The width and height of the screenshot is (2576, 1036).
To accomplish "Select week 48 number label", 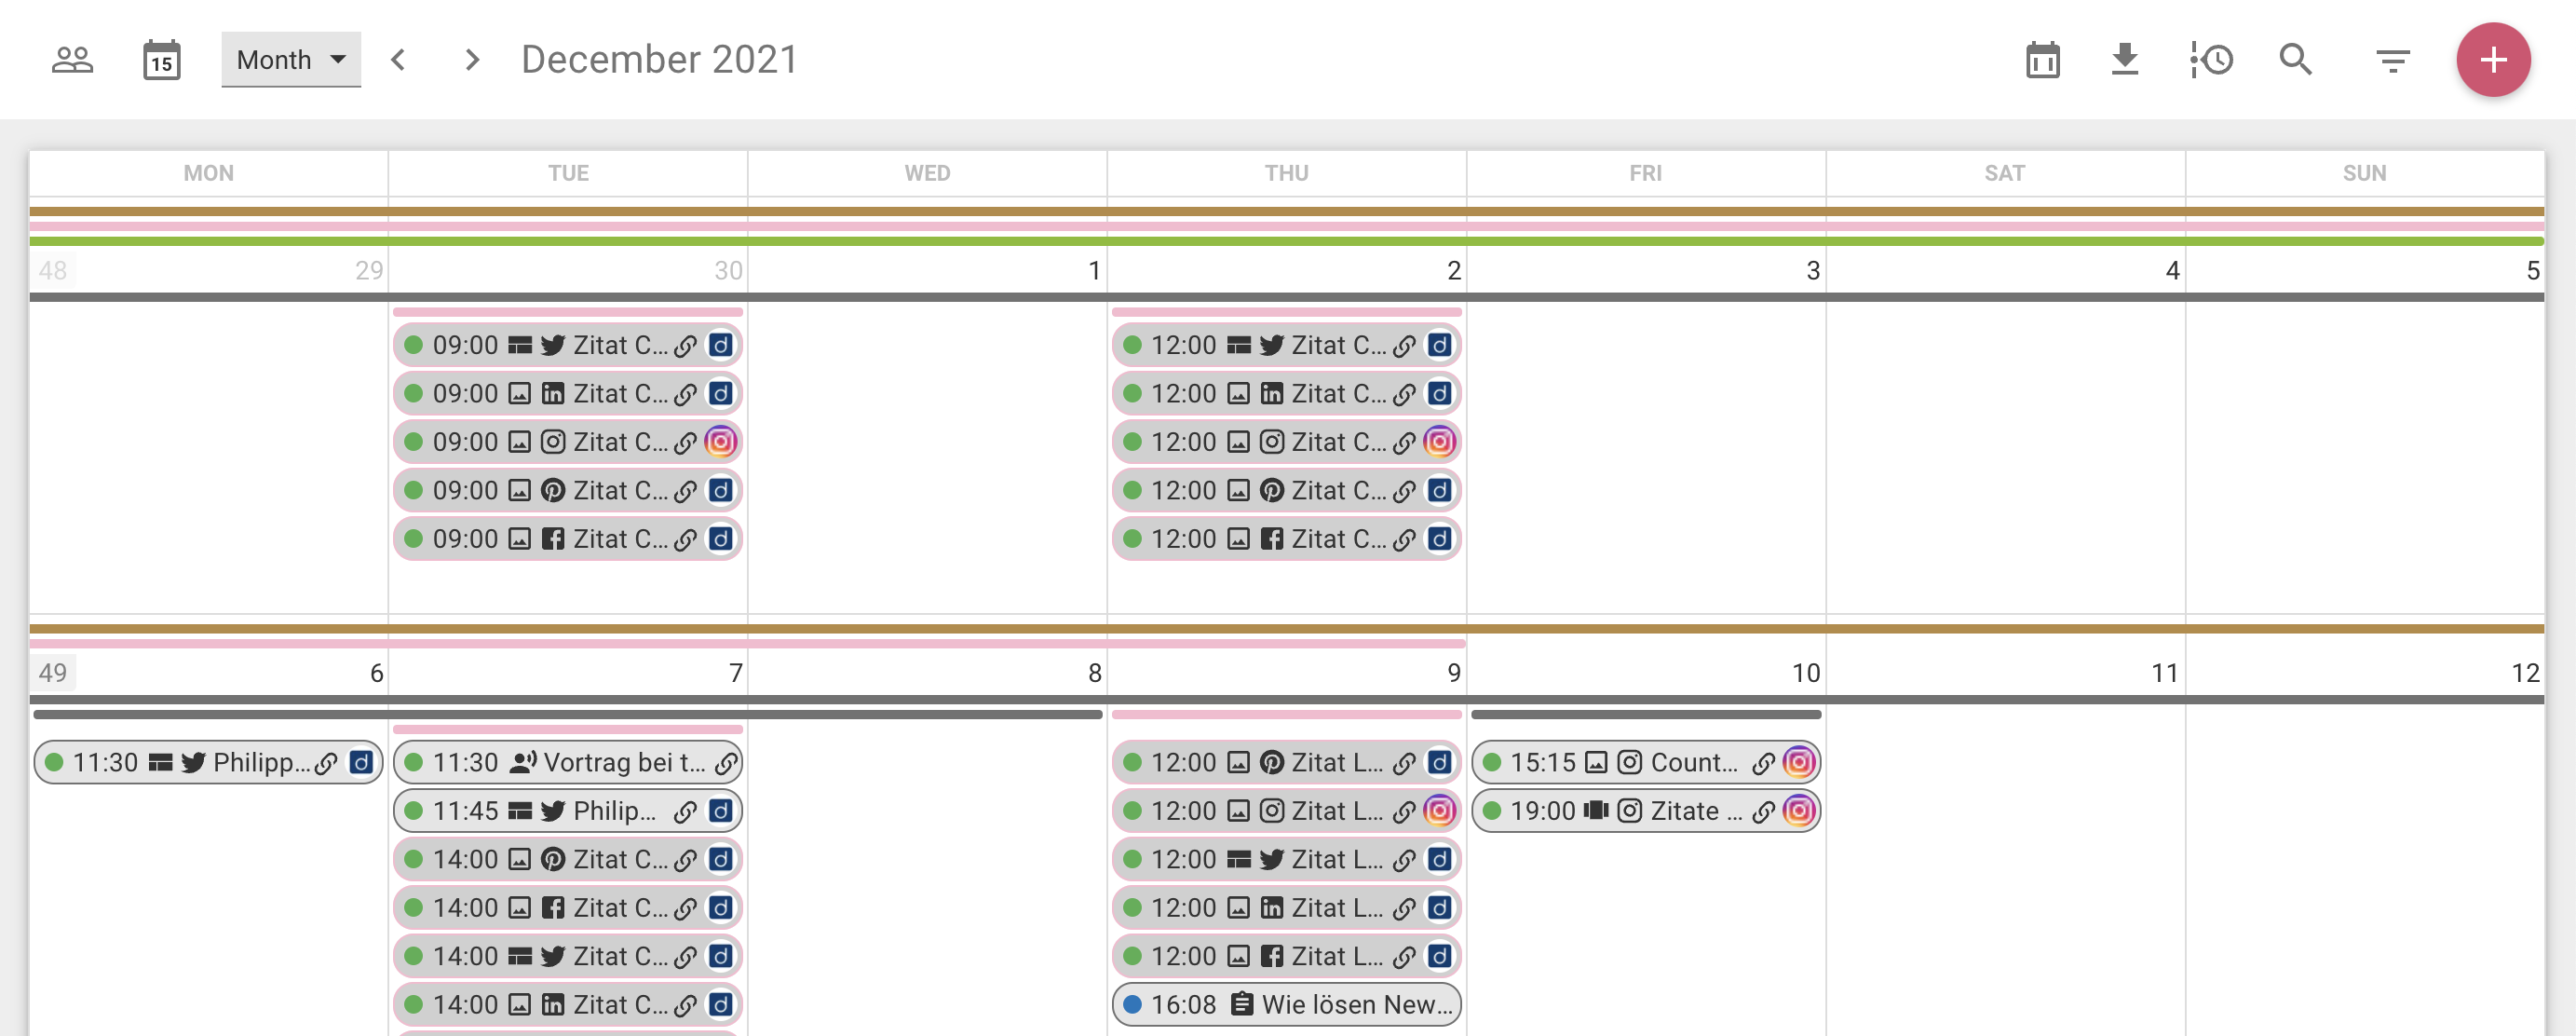I will click(53, 270).
